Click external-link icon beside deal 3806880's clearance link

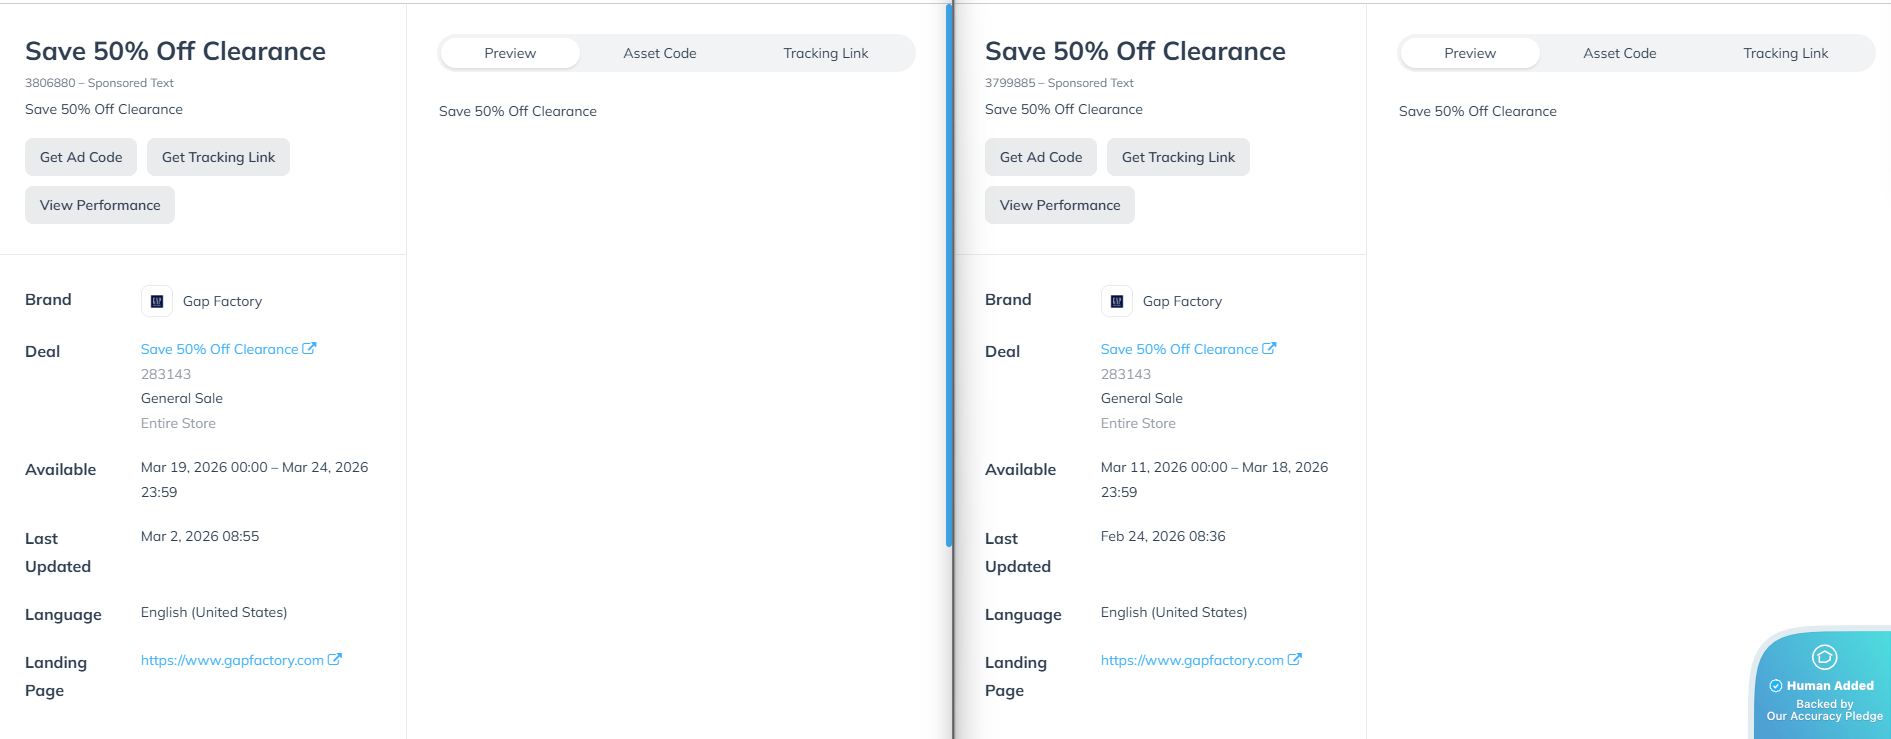coord(310,349)
